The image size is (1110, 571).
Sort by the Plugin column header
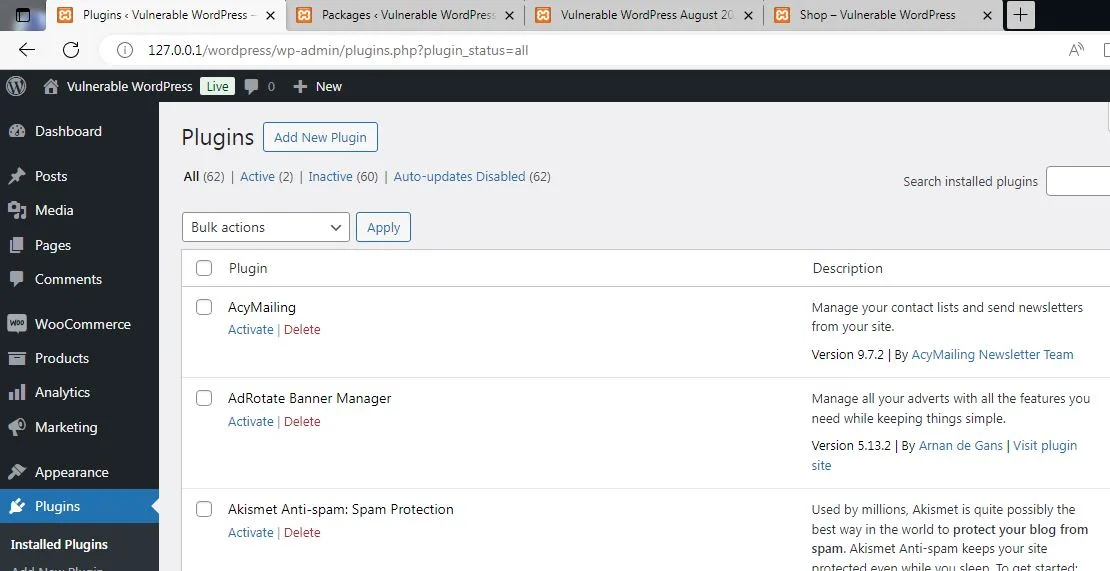coord(248,268)
